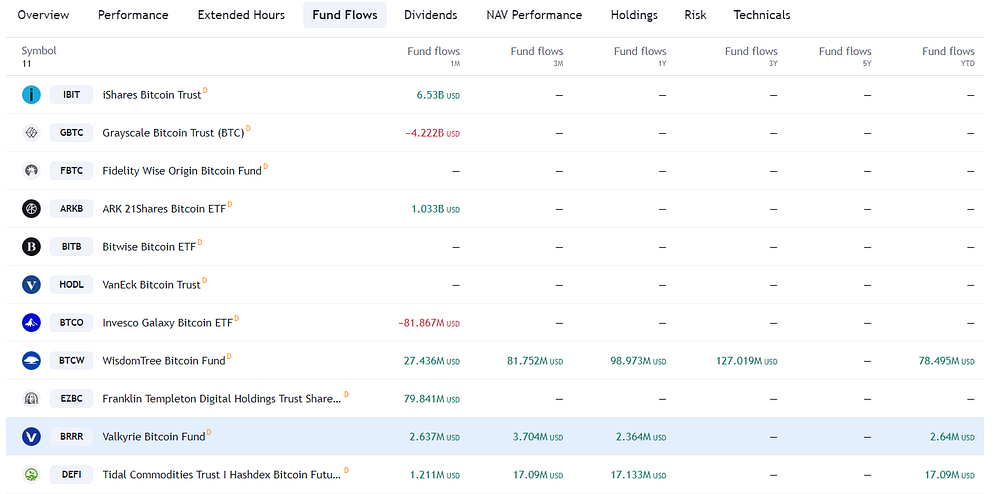Screen dimensions: 1000x494
Task: Open Franklin Templeton Digital Holdings Trust name
Action: pos(221,399)
